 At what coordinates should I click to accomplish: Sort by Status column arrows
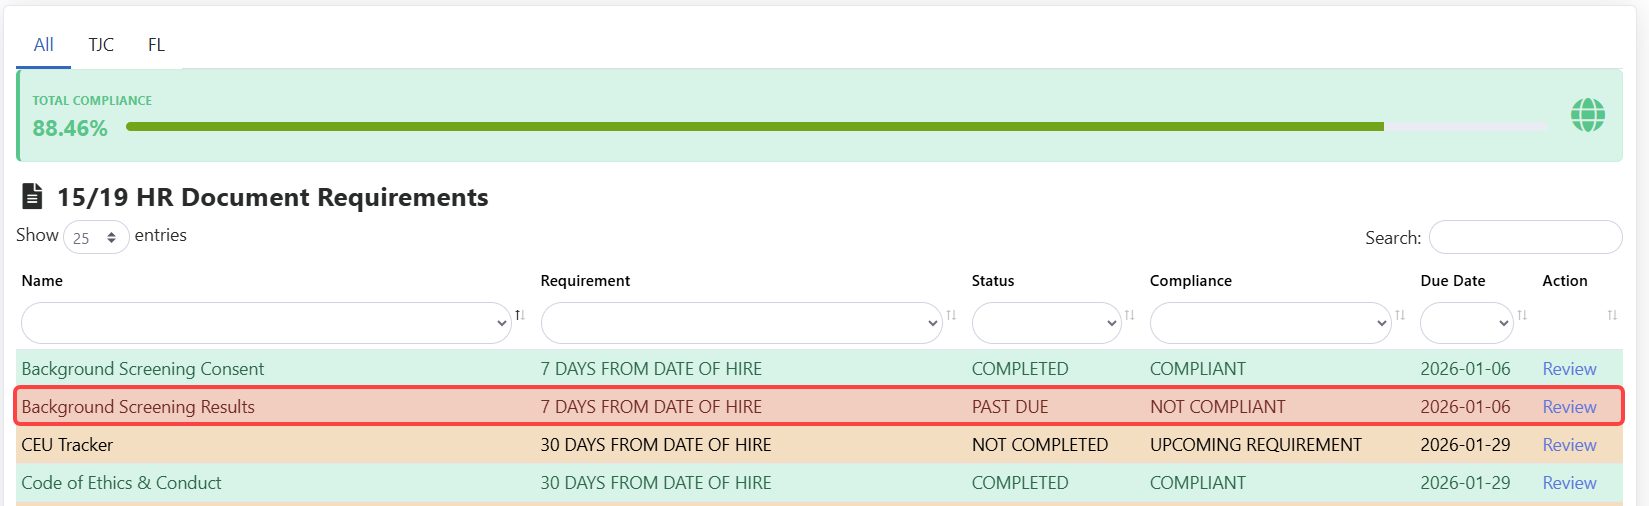click(1129, 315)
